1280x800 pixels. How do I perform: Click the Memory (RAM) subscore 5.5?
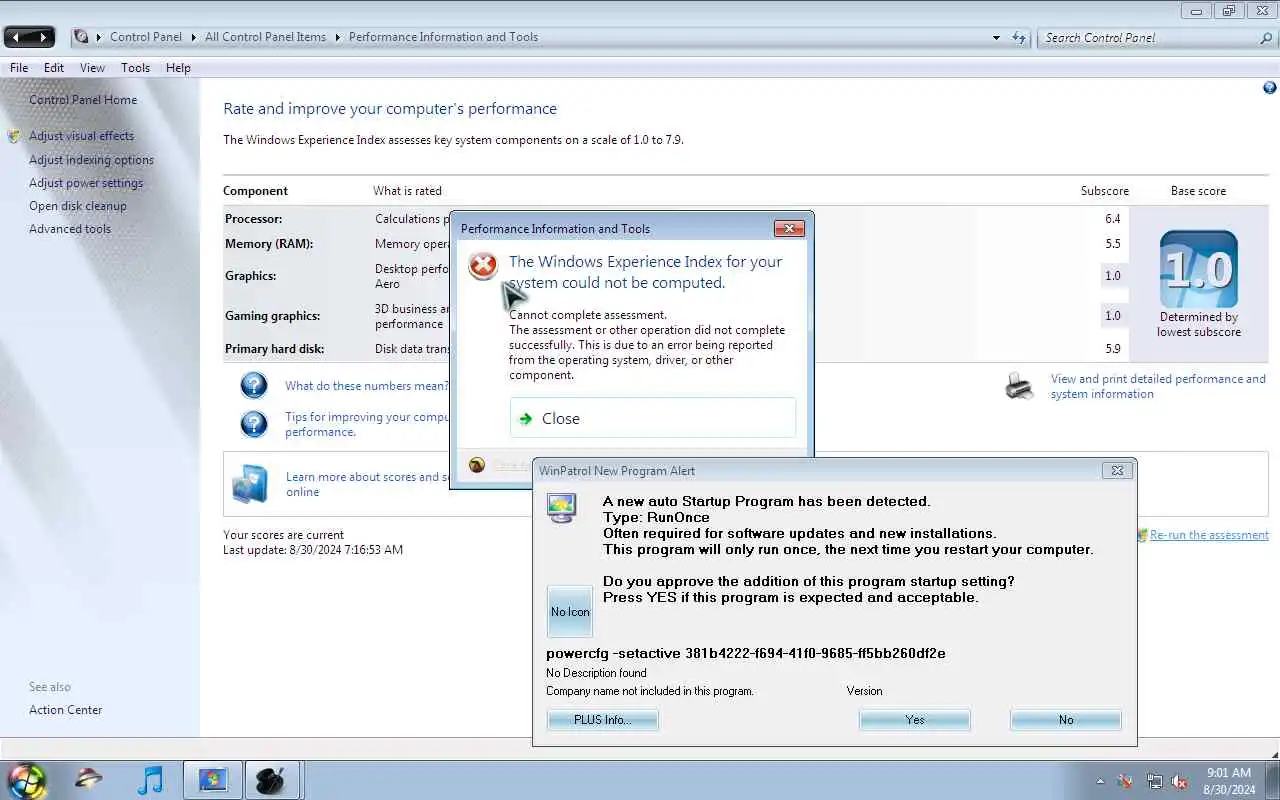click(1113, 244)
